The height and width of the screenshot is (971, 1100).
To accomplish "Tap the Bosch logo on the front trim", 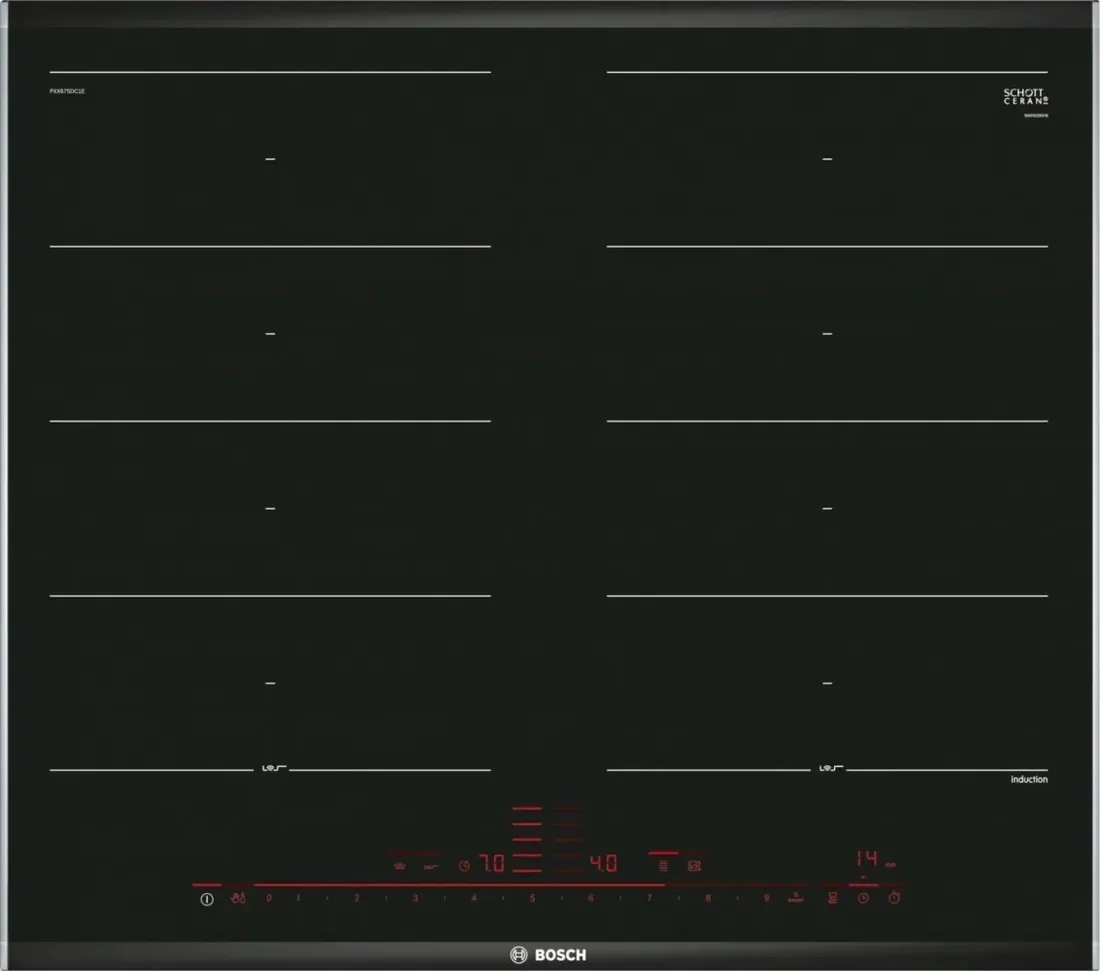I will pos(549,954).
